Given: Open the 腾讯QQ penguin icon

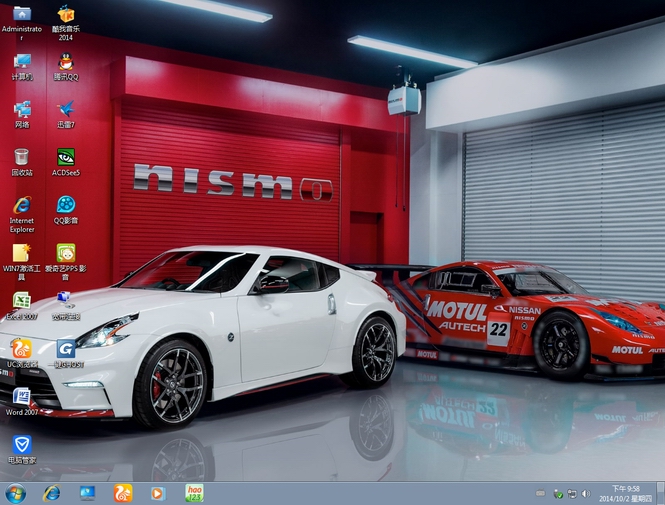Looking at the screenshot, I should pos(66,67).
